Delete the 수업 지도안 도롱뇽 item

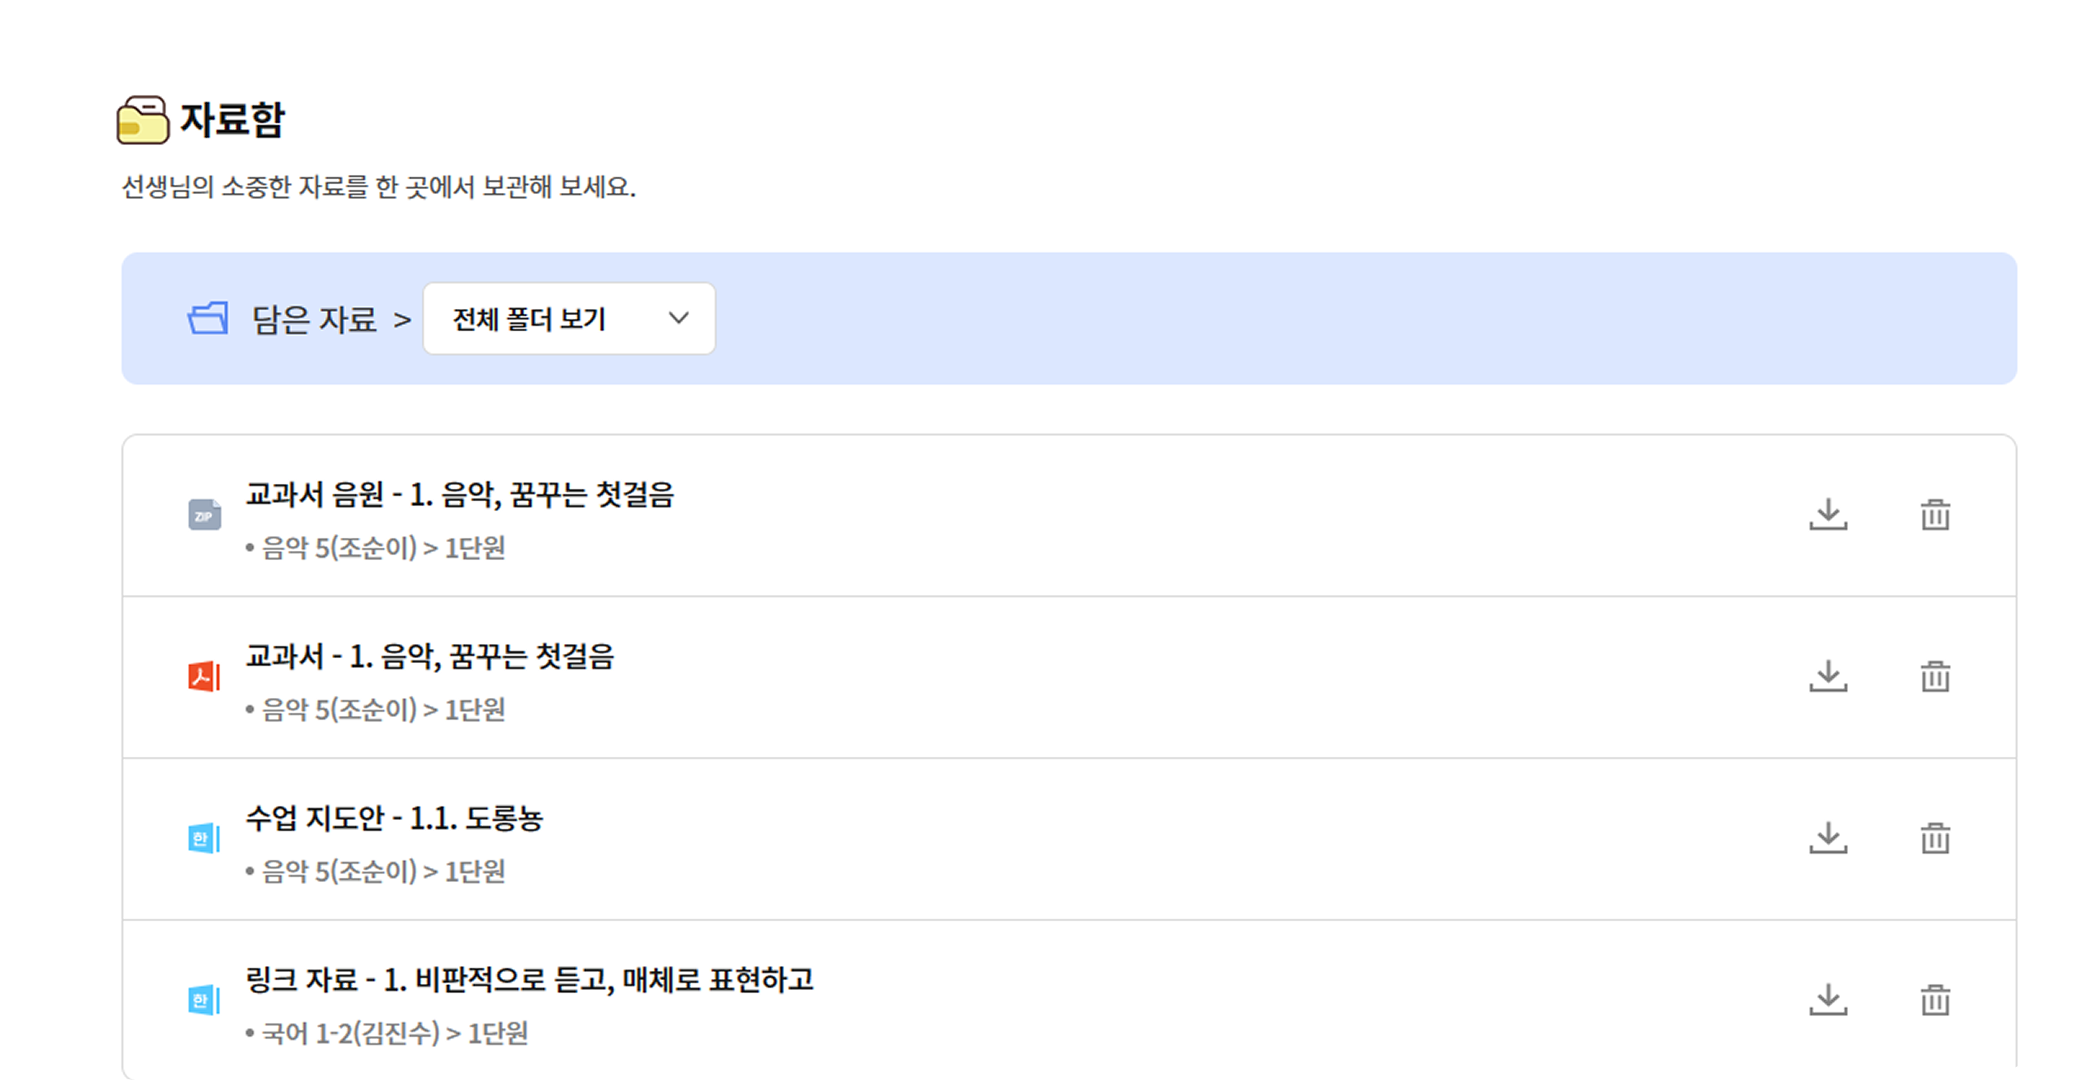1935,838
